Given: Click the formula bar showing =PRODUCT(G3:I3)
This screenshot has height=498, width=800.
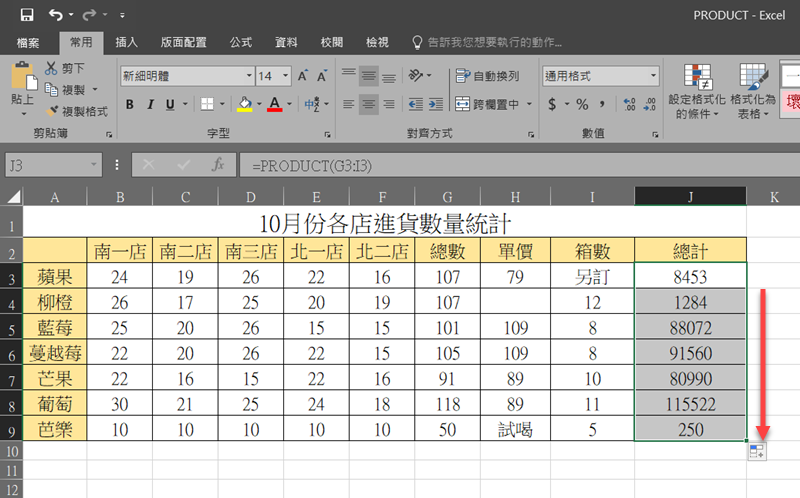Looking at the screenshot, I should [500, 165].
